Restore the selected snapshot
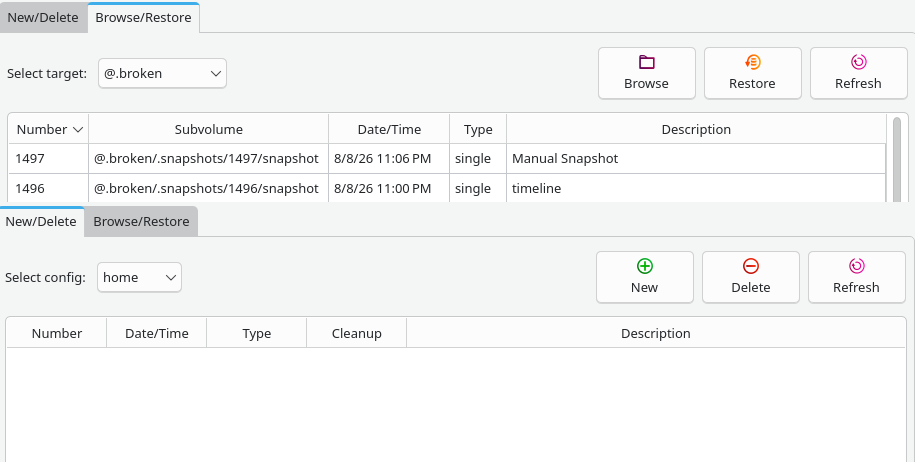915x462 pixels. pyautogui.click(x=753, y=74)
